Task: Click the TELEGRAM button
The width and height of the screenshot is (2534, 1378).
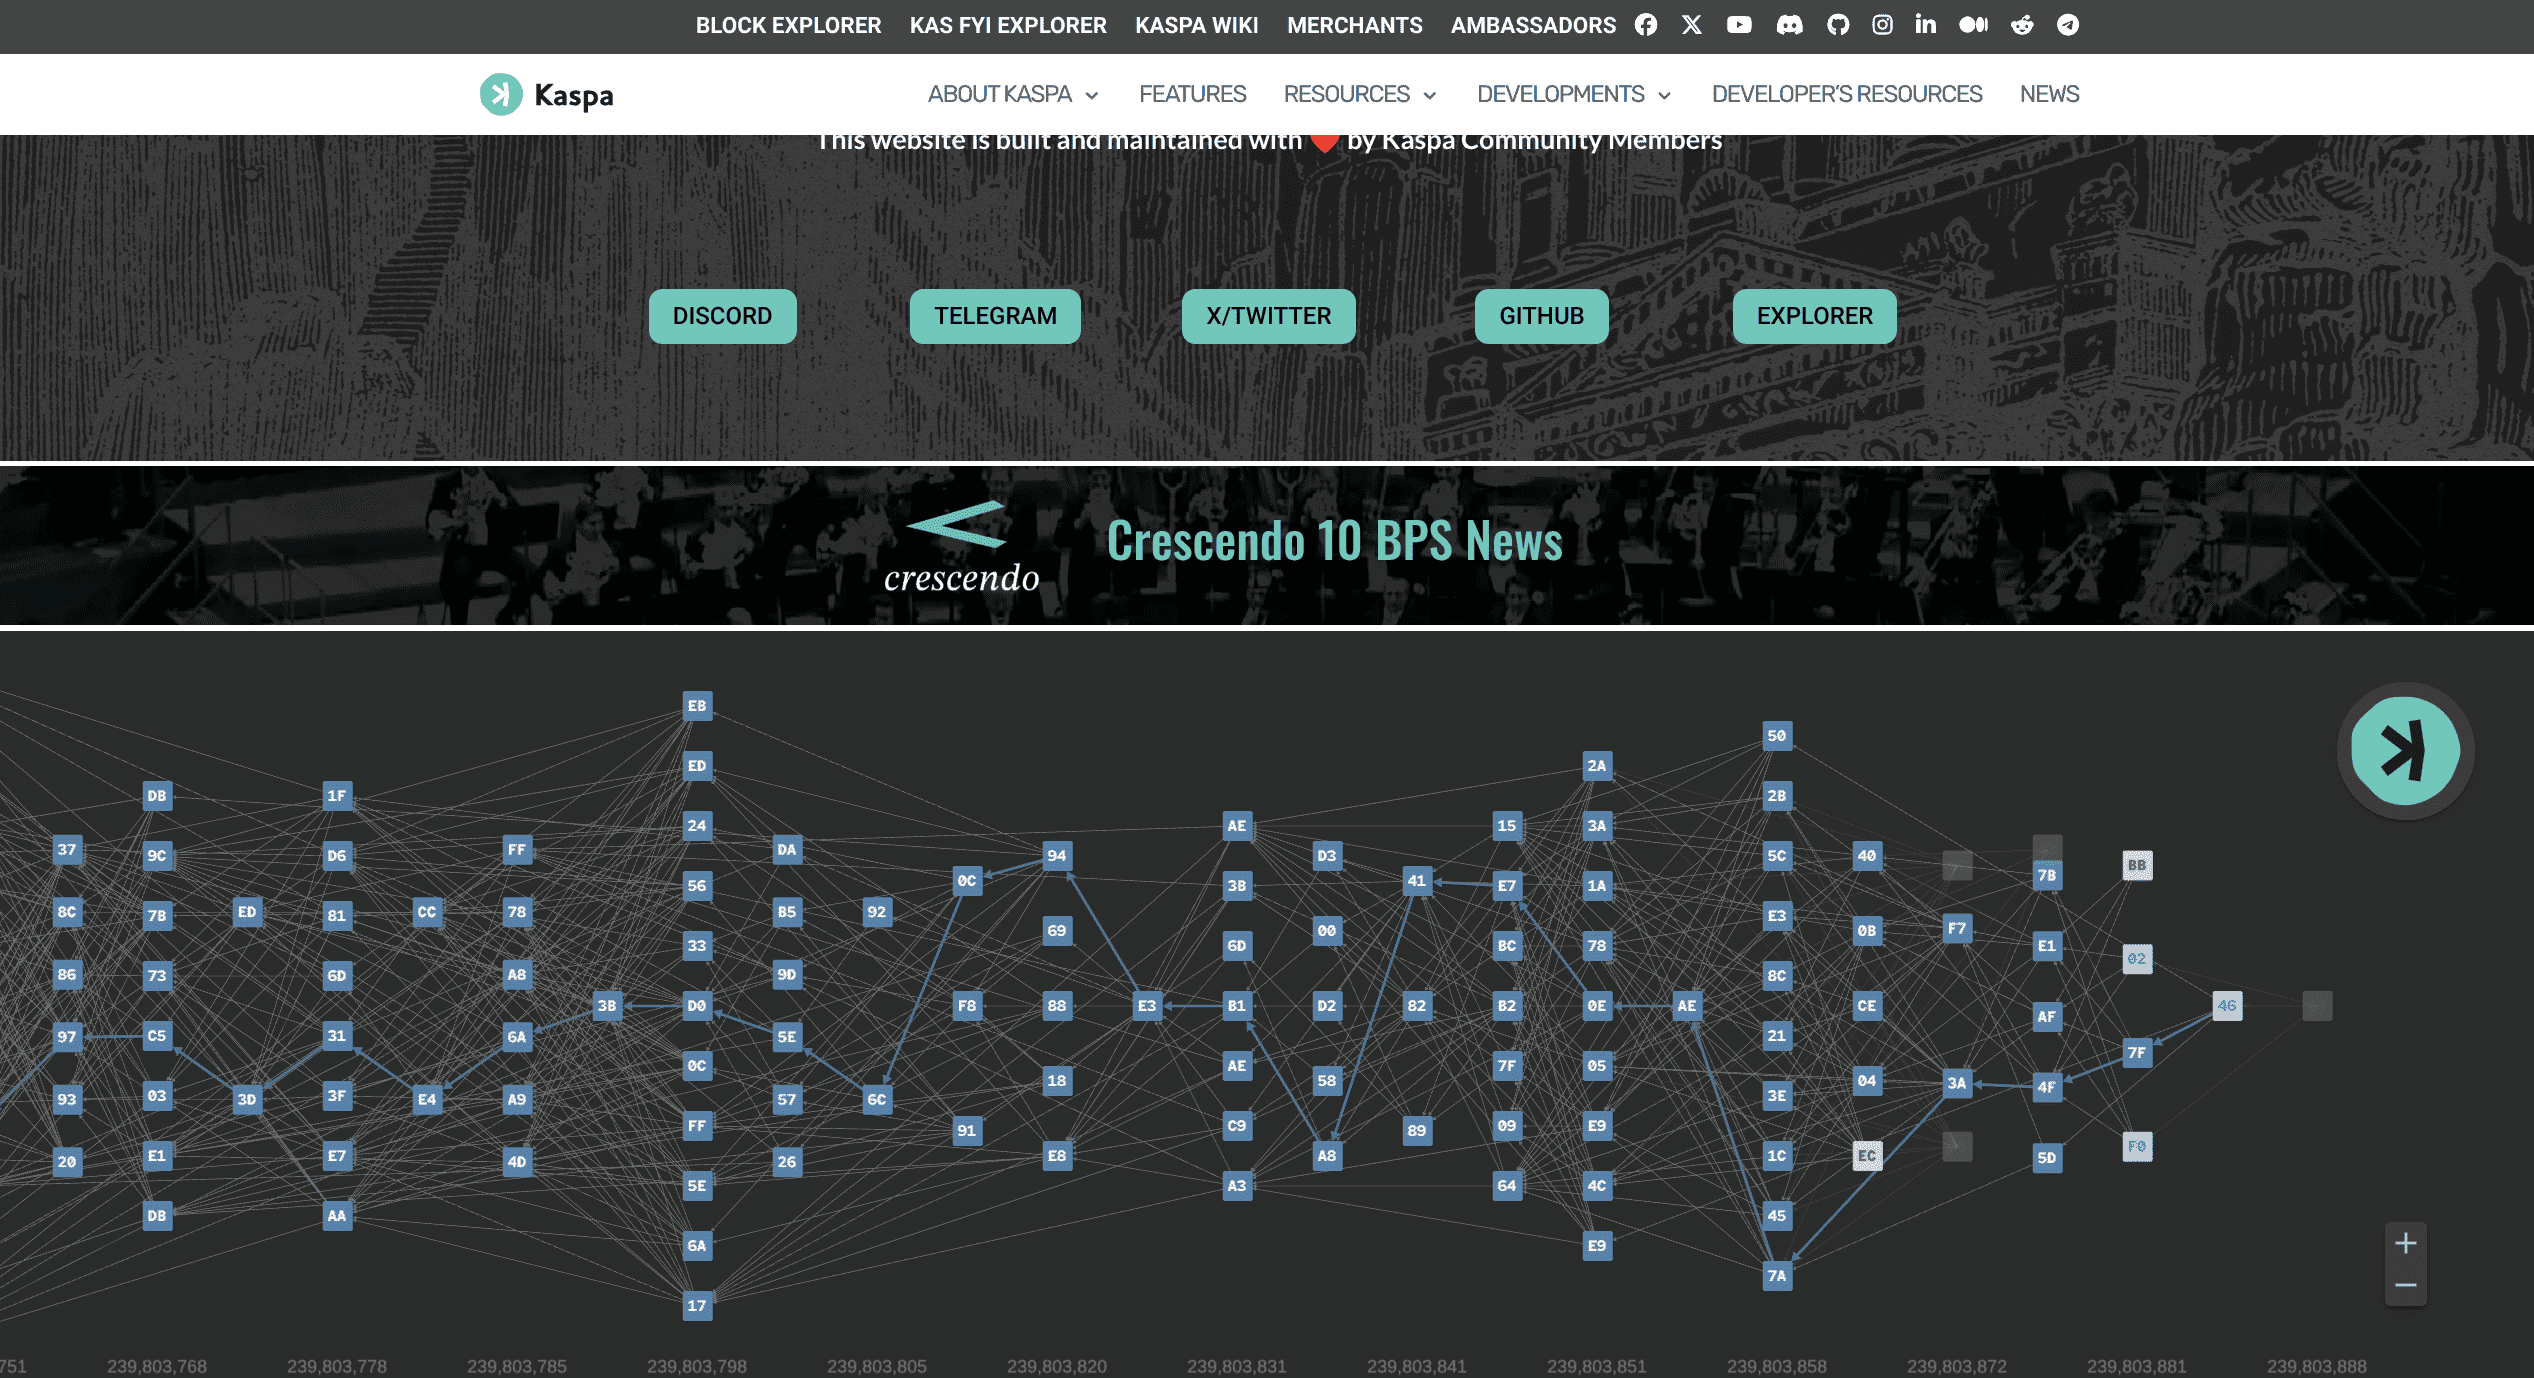Action: 995,316
